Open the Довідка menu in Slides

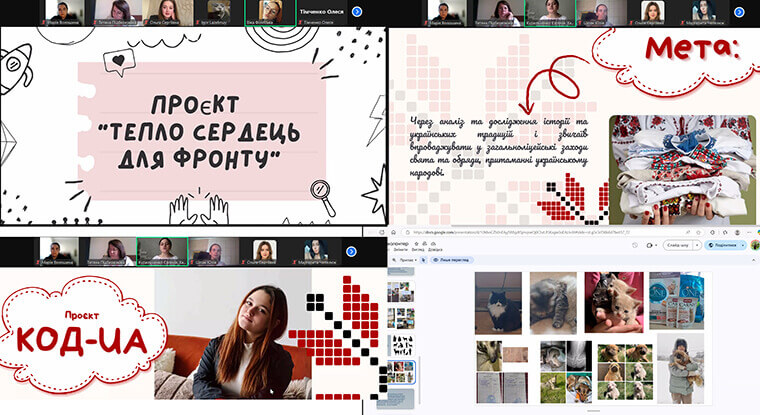click(x=434, y=250)
